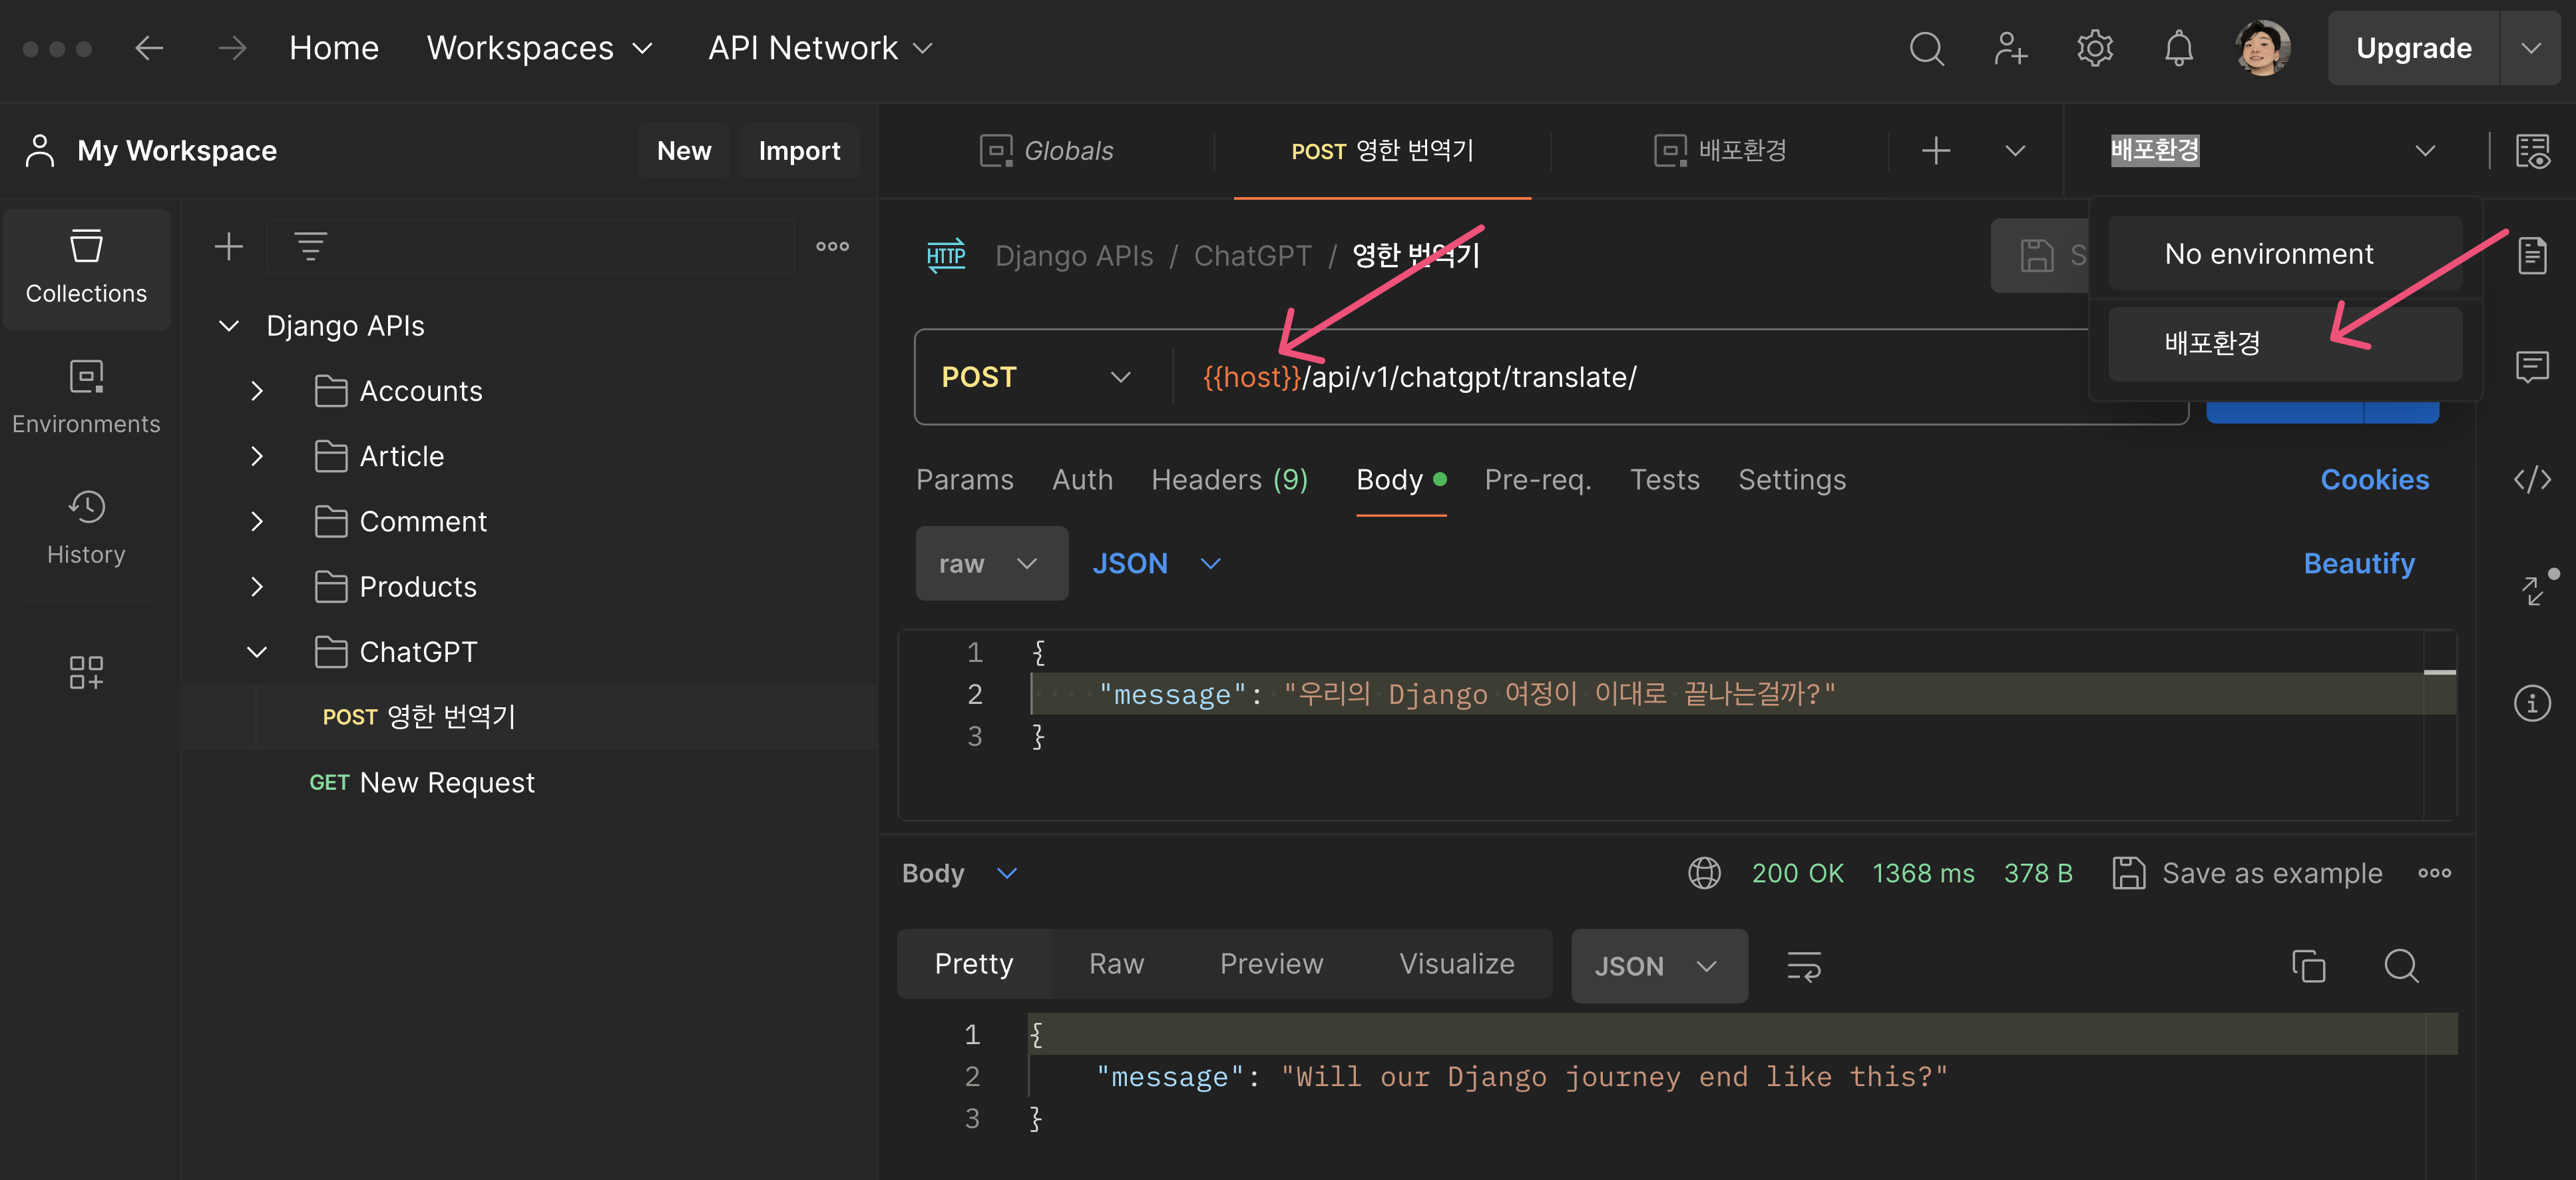Viewport: 2576px width, 1180px height.
Task: Open the Collections sidebar panel
Action: point(86,267)
